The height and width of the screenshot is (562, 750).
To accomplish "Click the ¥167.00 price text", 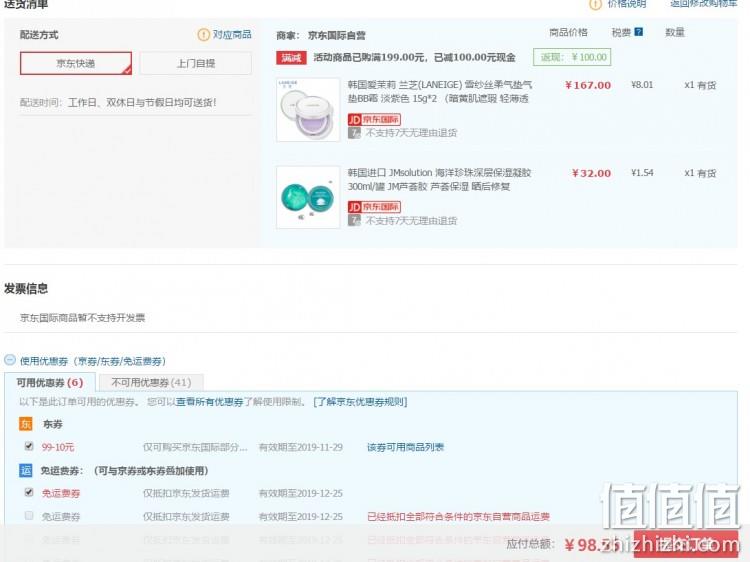I will coord(588,86).
